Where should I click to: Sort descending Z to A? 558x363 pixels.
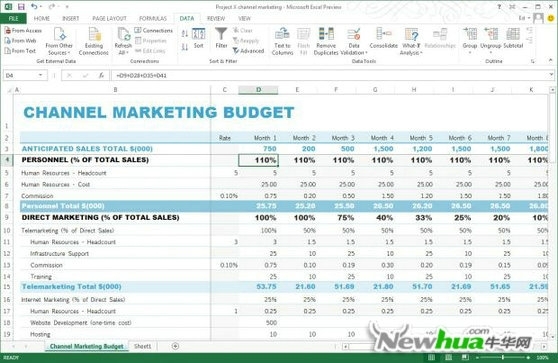[184, 47]
